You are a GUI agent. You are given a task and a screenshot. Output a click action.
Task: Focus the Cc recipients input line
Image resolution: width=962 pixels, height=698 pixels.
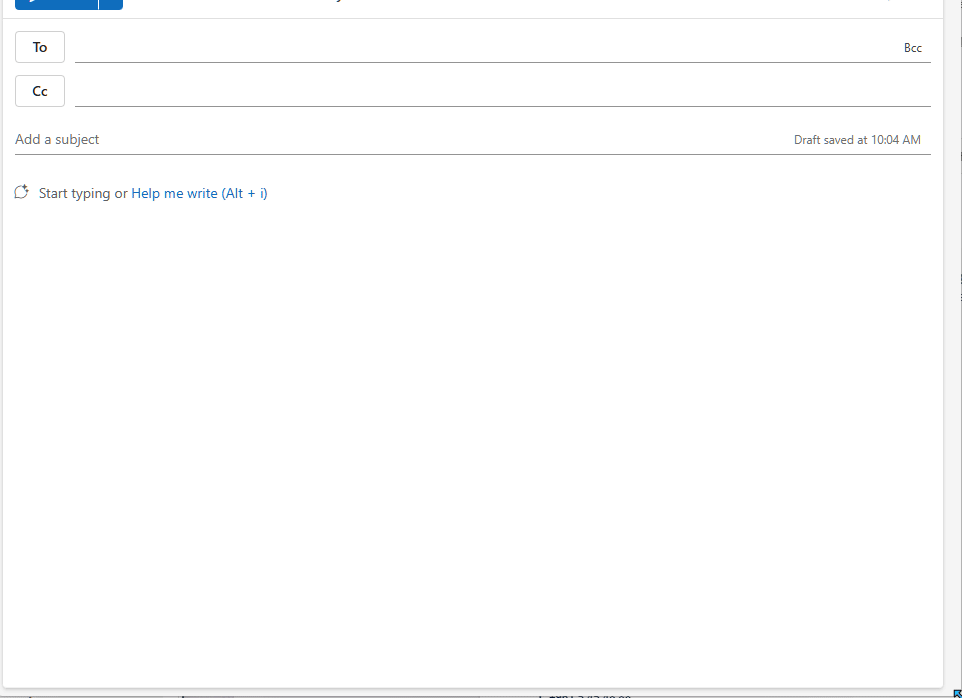coord(502,91)
